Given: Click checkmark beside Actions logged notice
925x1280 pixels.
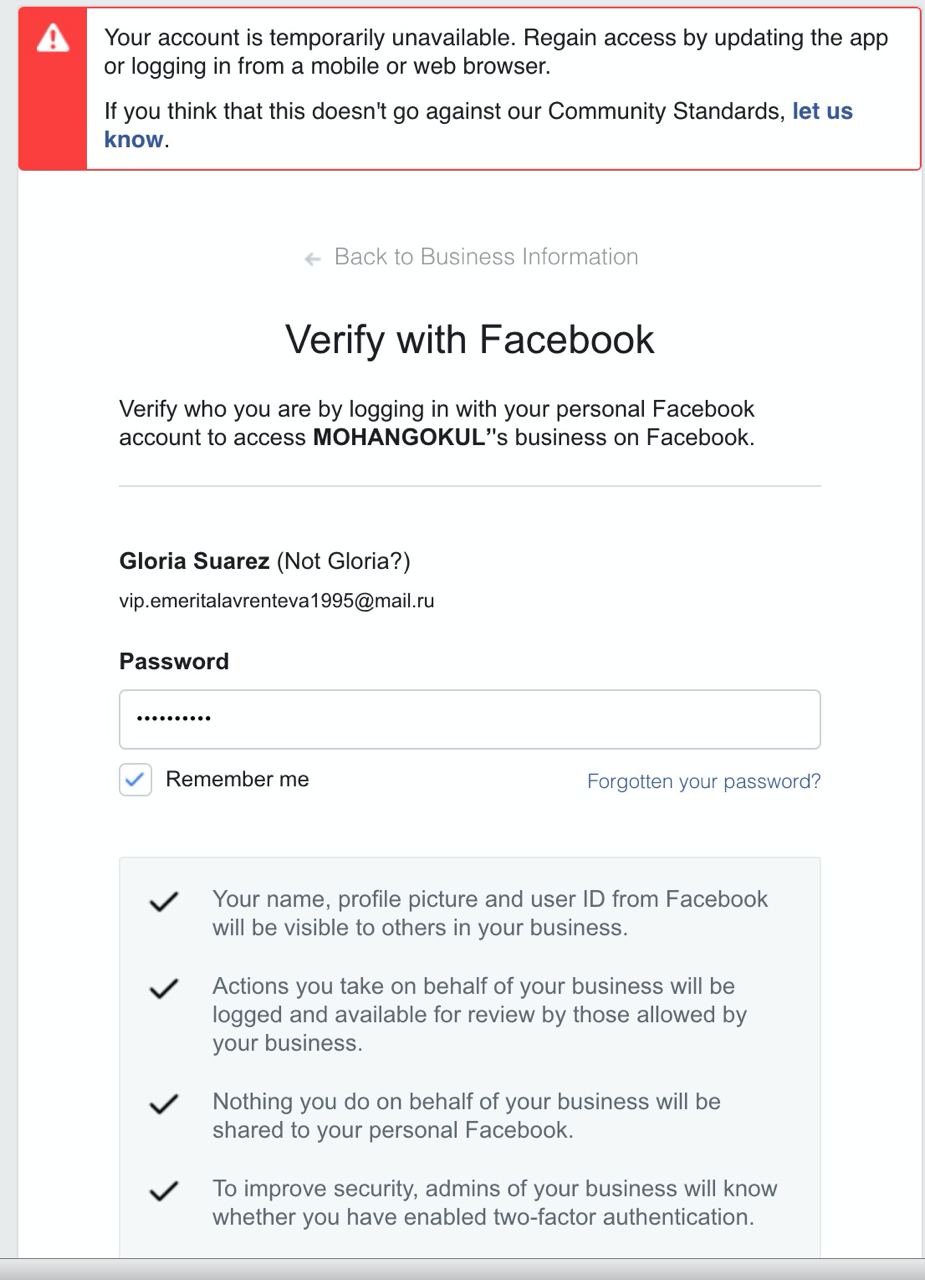Looking at the screenshot, I should click(164, 989).
